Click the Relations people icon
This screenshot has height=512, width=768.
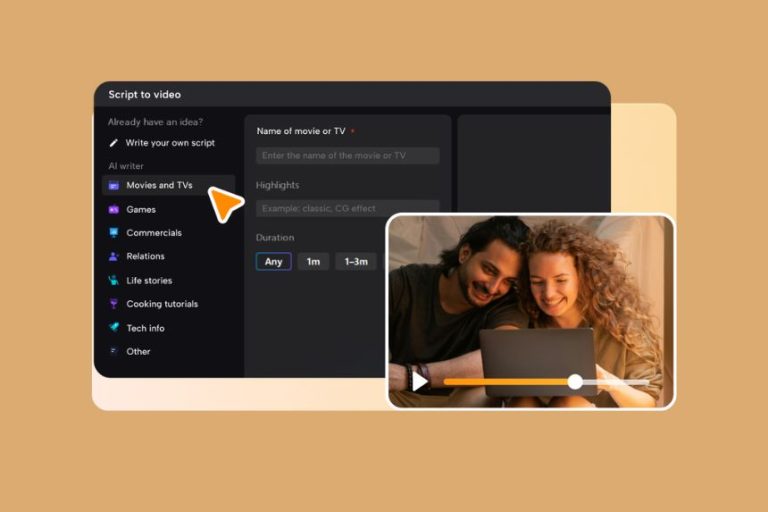coord(114,257)
